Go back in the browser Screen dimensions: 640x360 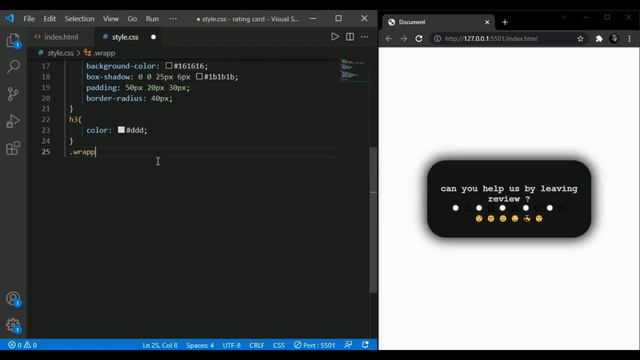coord(389,38)
